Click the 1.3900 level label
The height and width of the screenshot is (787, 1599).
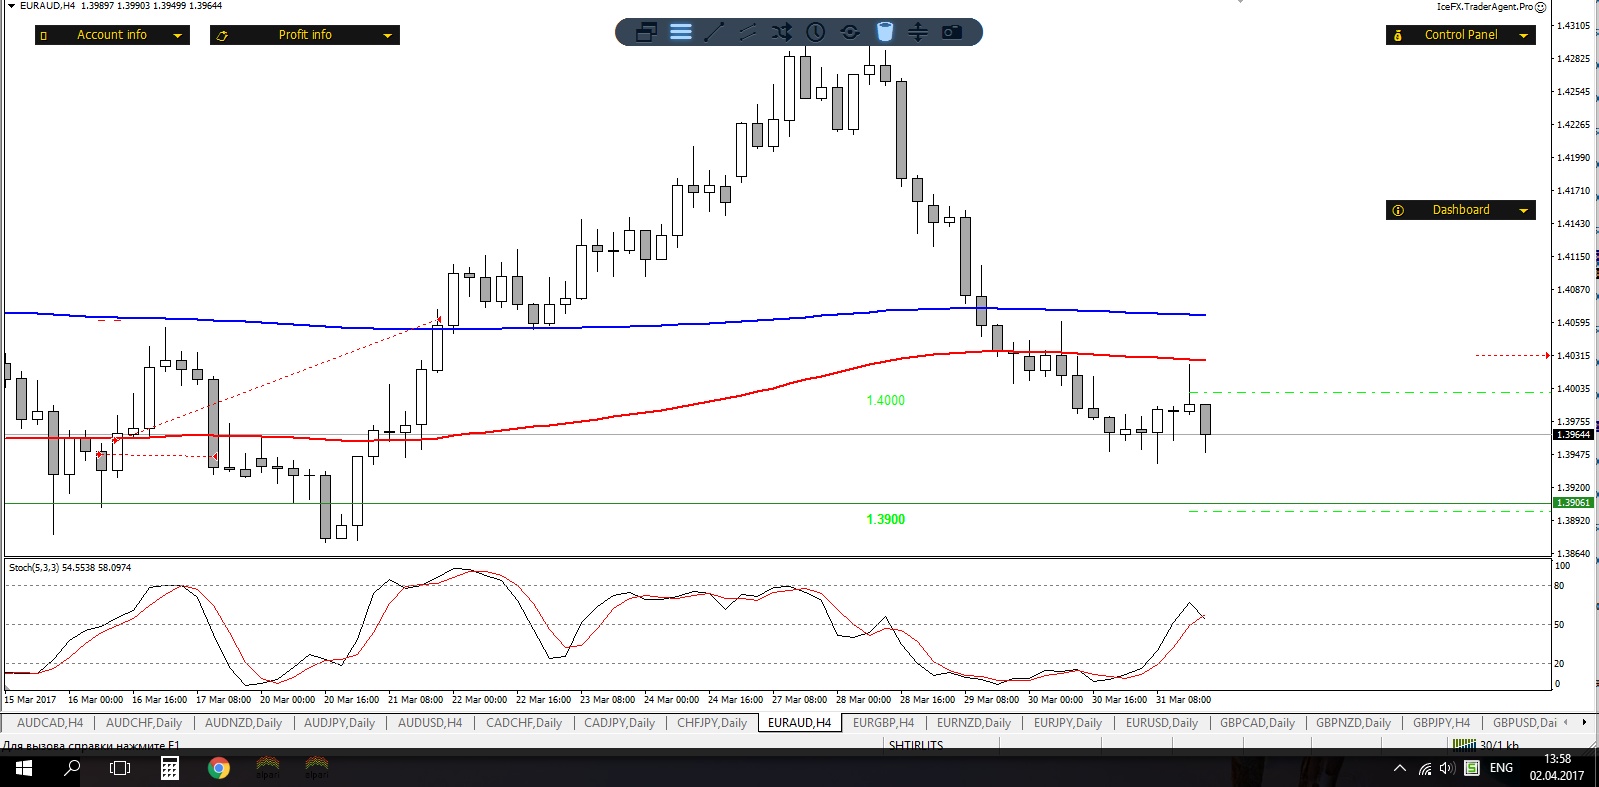coord(885,520)
